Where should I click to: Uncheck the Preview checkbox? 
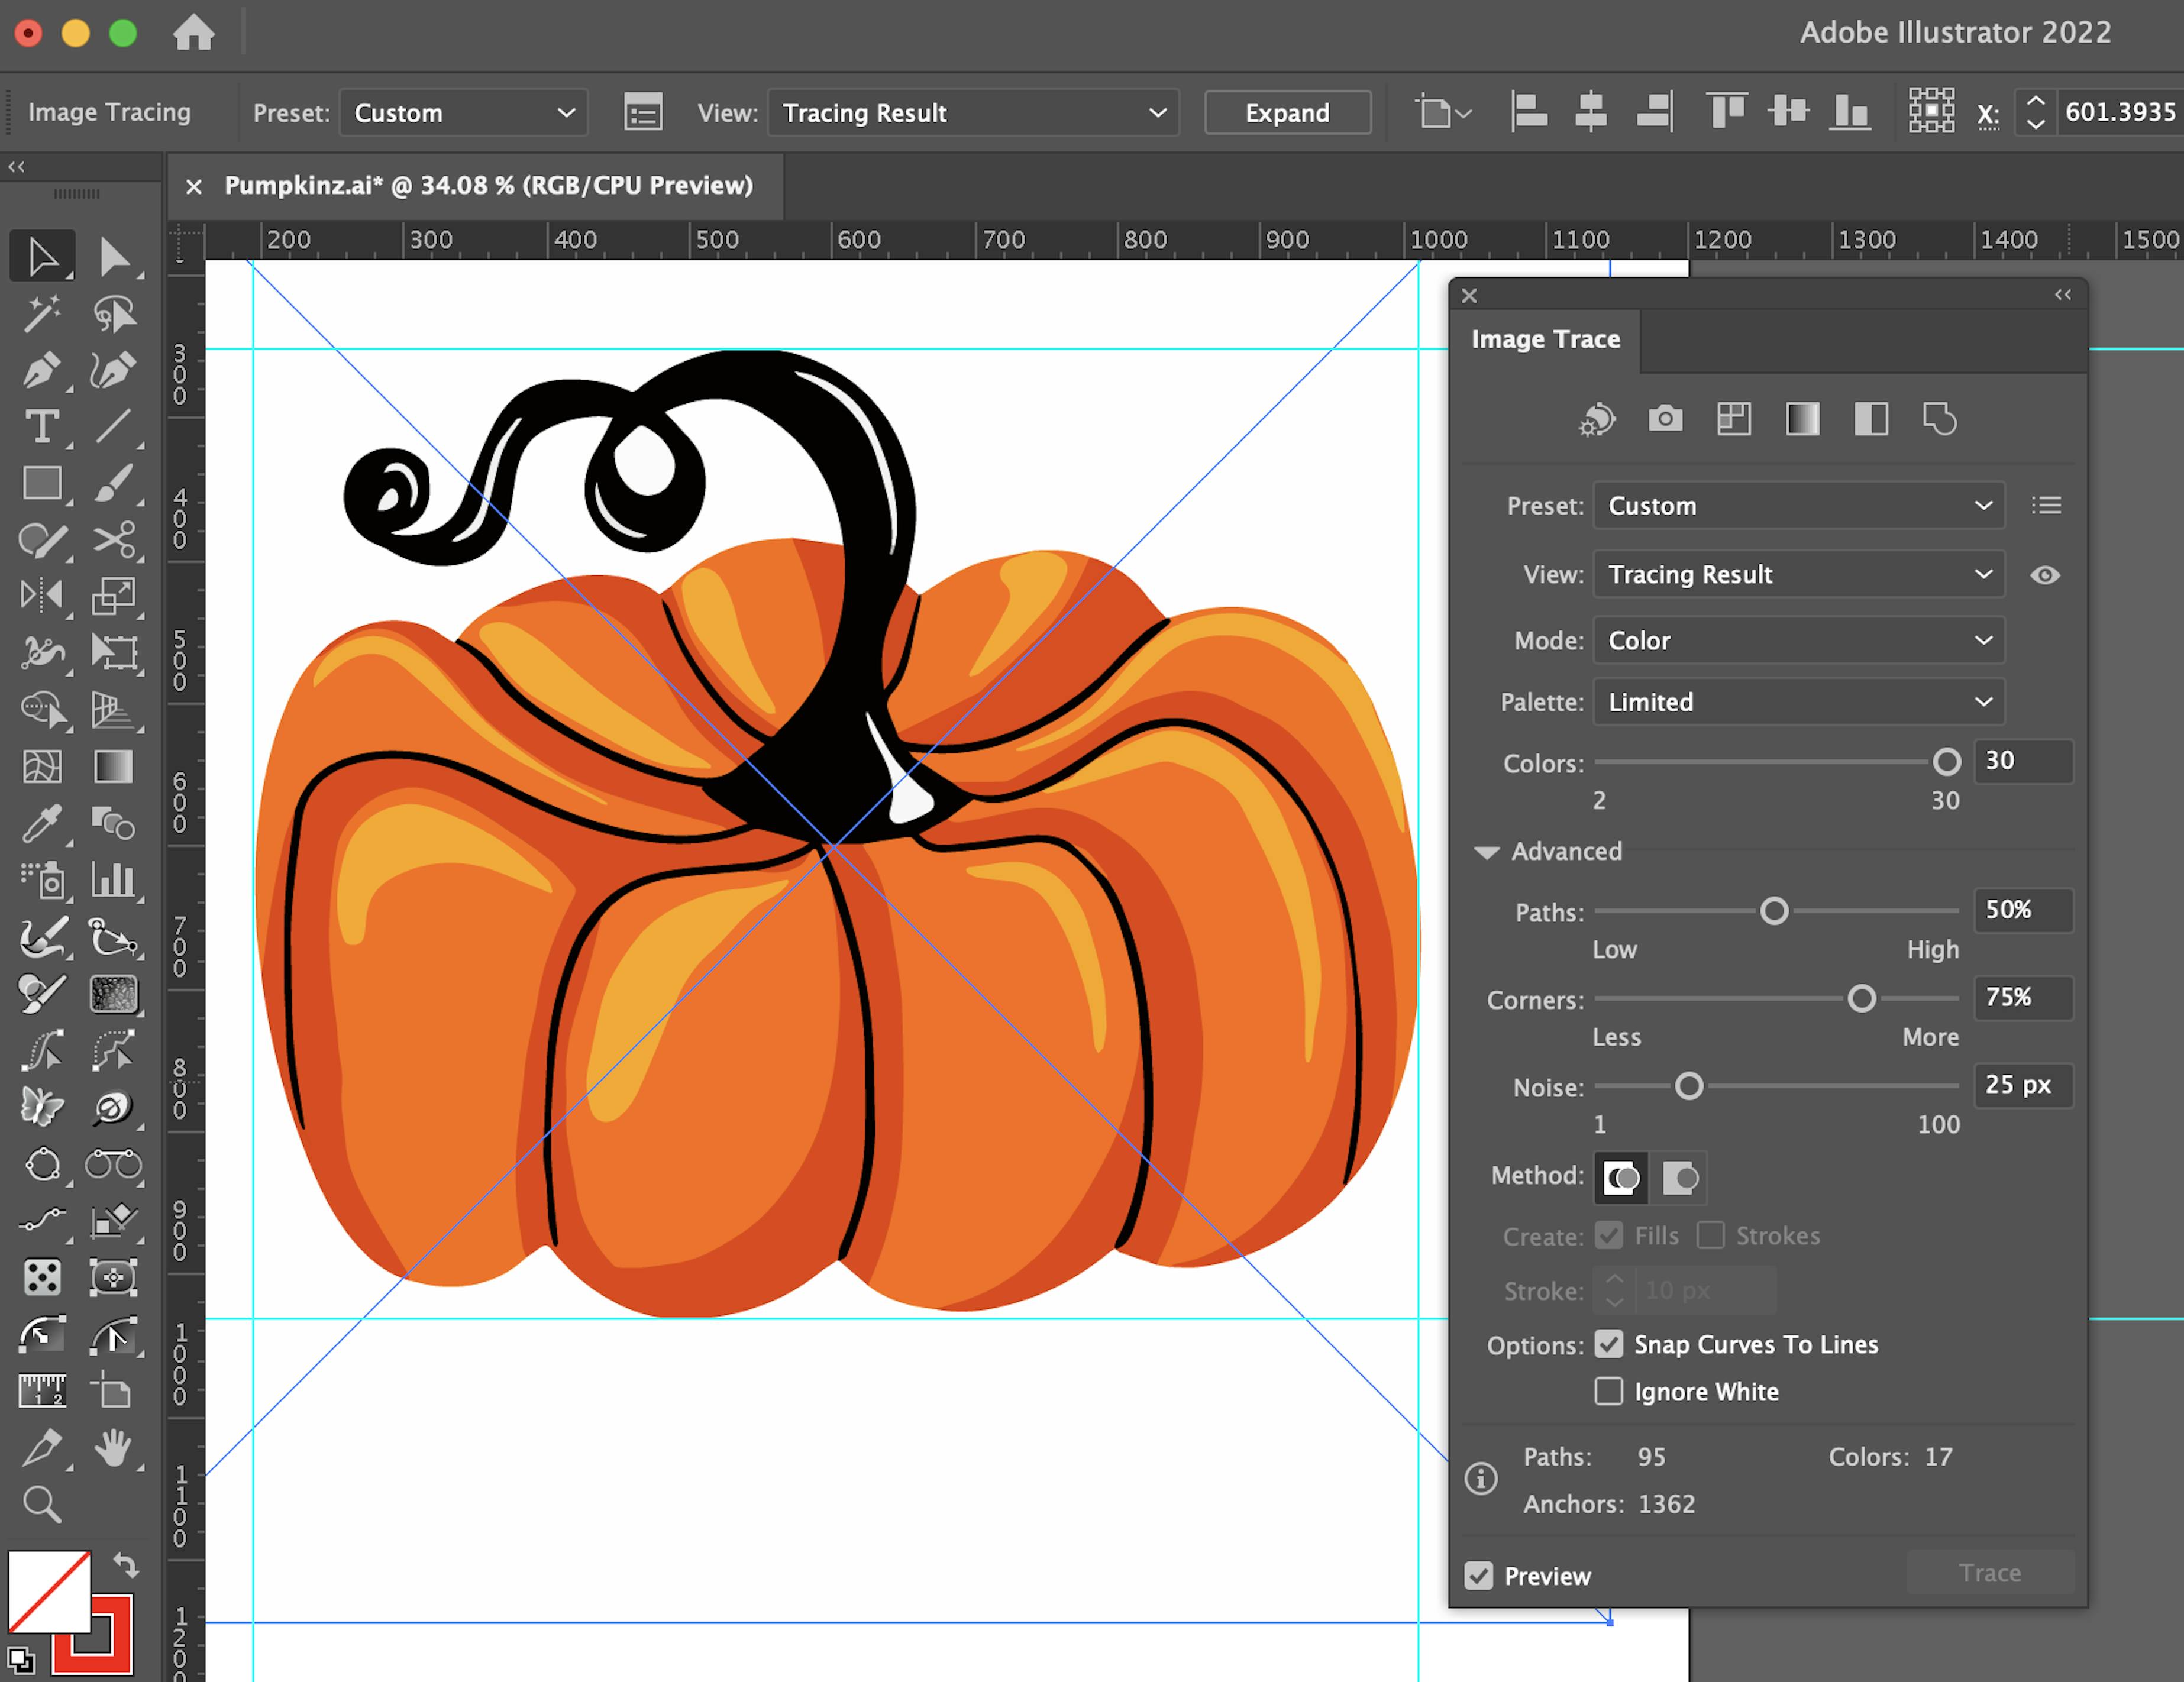pos(1481,1575)
